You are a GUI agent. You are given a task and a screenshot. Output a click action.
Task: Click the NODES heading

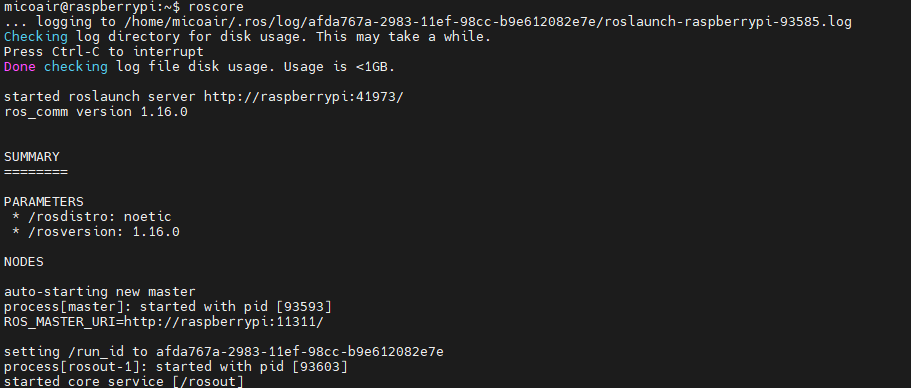click(24, 262)
